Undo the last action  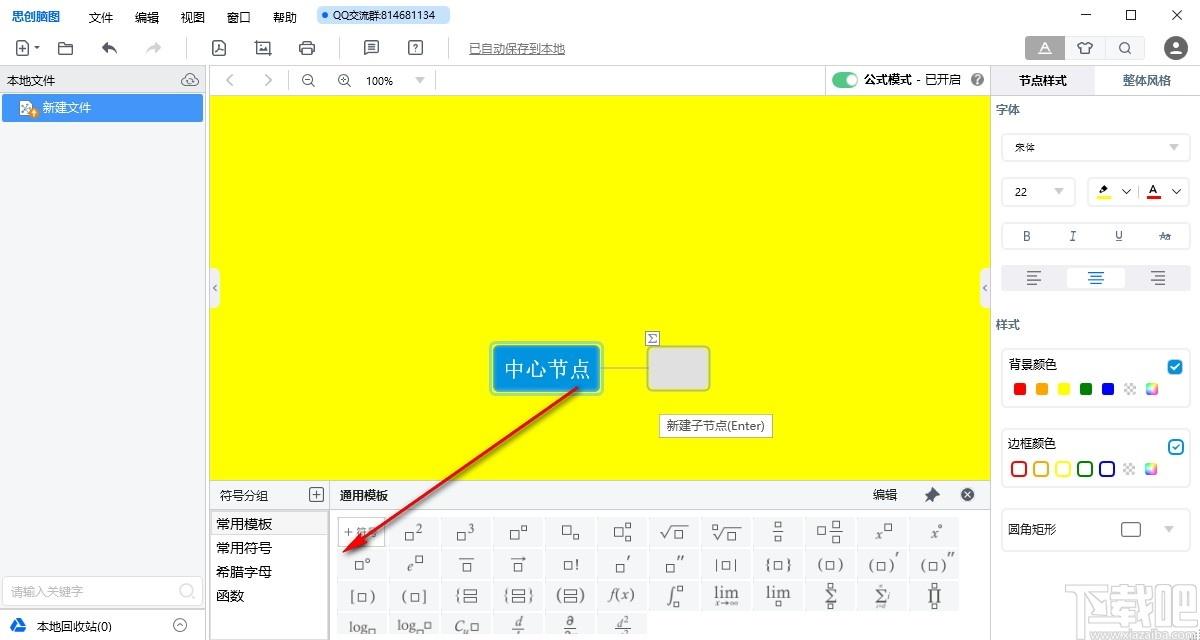coord(110,48)
